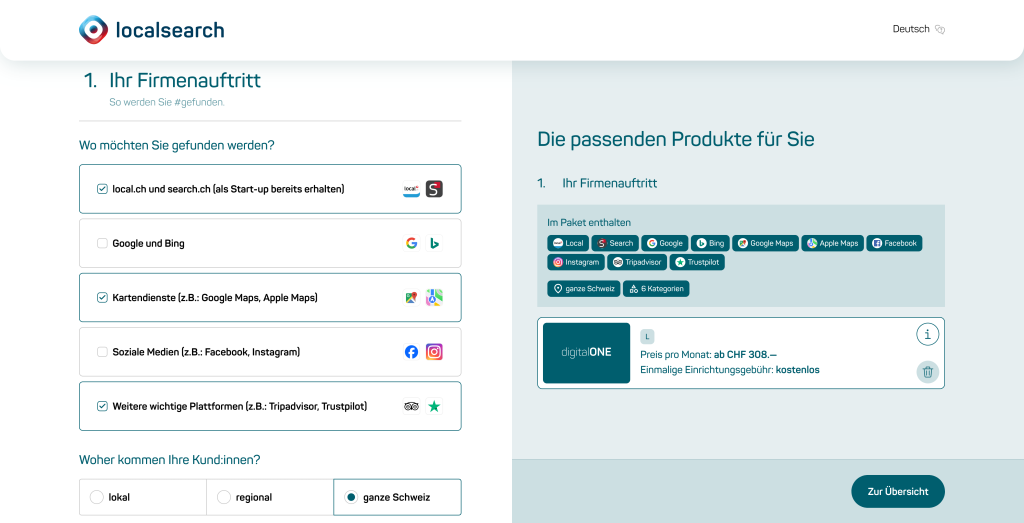Click the Zur Übersicht button
Image resolution: width=1024 pixels, height=523 pixels.
coord(897,492)
